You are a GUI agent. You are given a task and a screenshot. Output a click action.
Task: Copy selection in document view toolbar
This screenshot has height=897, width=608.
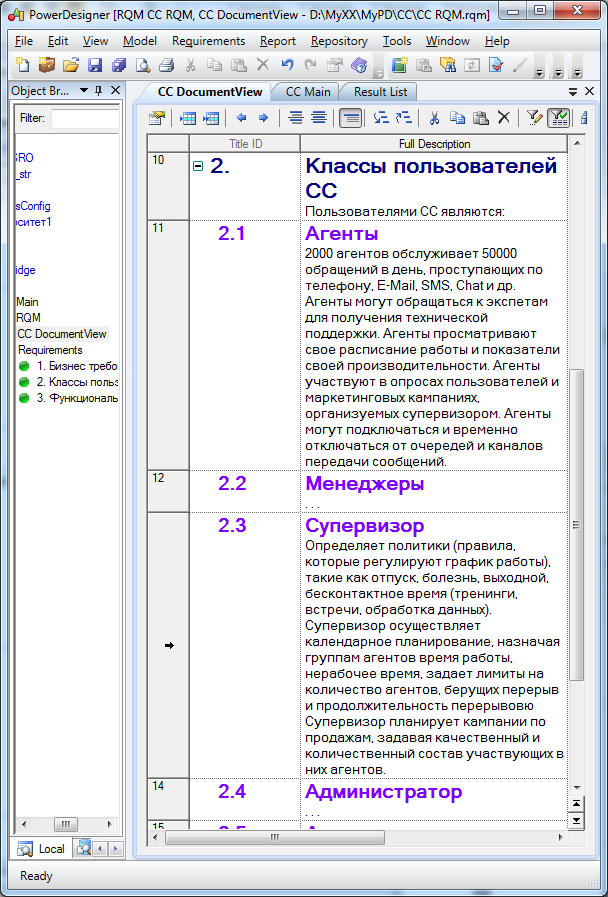[457, 118]
